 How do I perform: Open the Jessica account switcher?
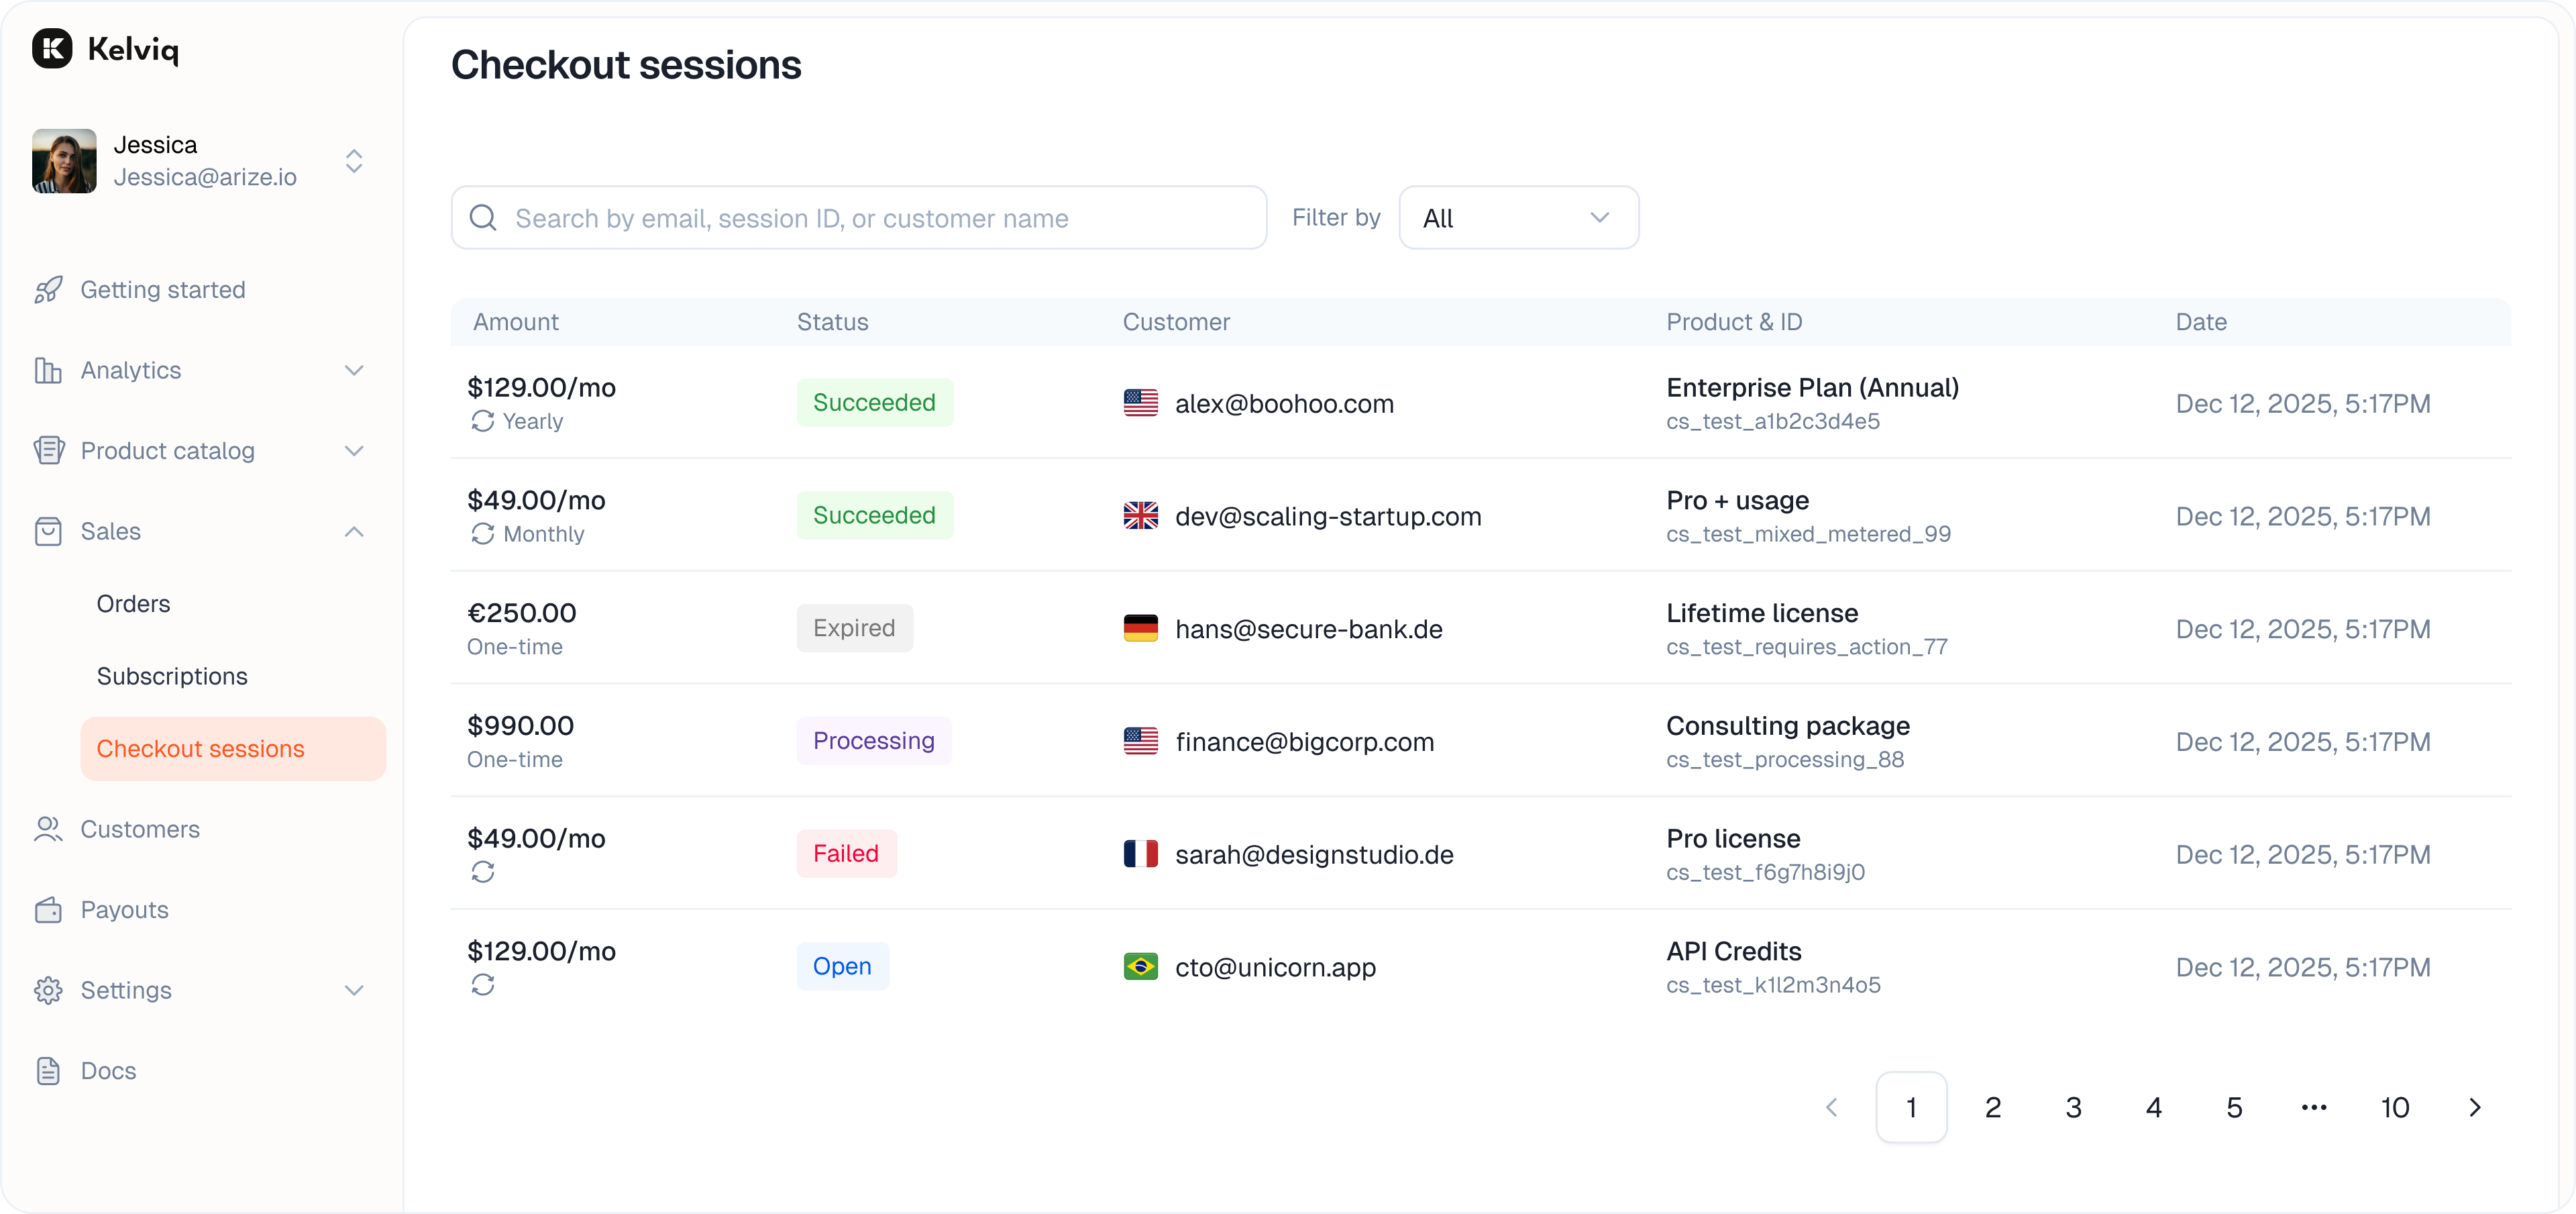point(354,161)
